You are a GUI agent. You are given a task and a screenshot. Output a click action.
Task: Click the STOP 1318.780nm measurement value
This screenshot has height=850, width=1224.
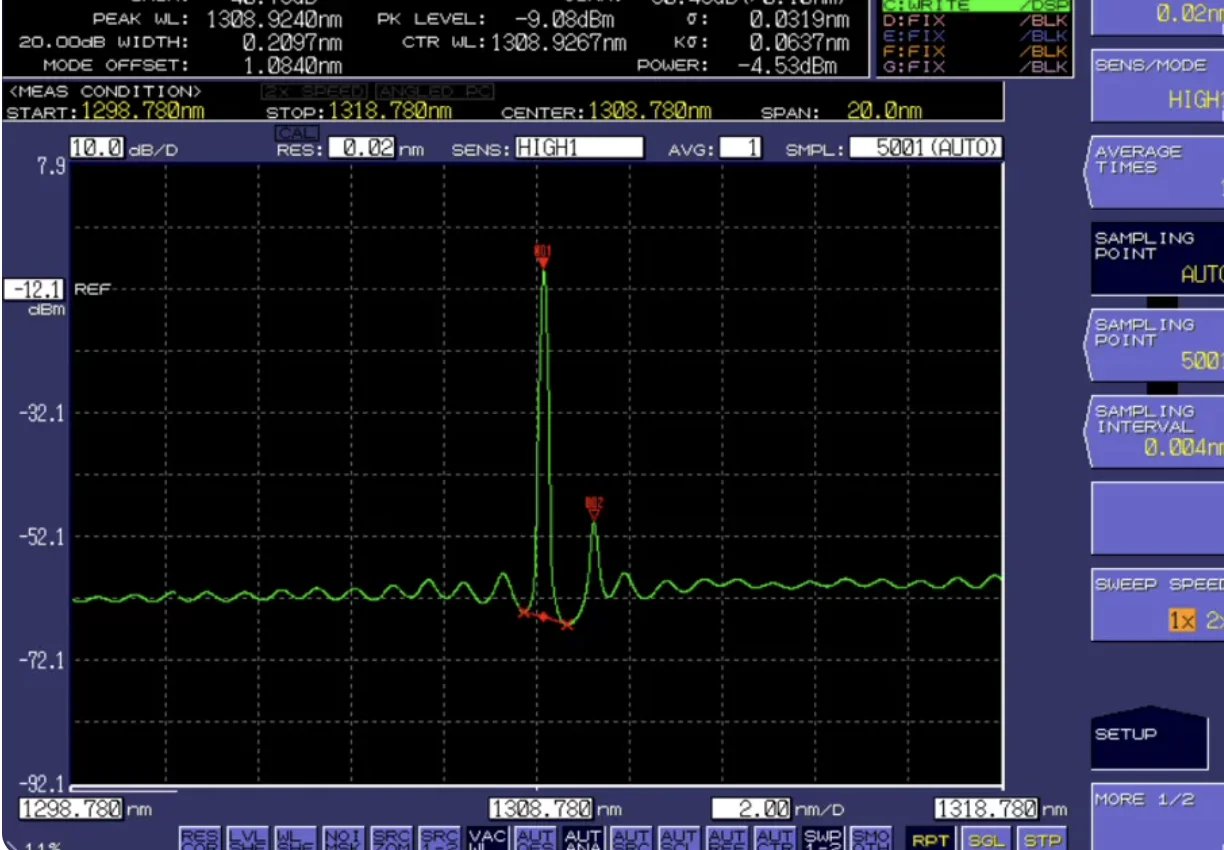click(x=389, y=111)
